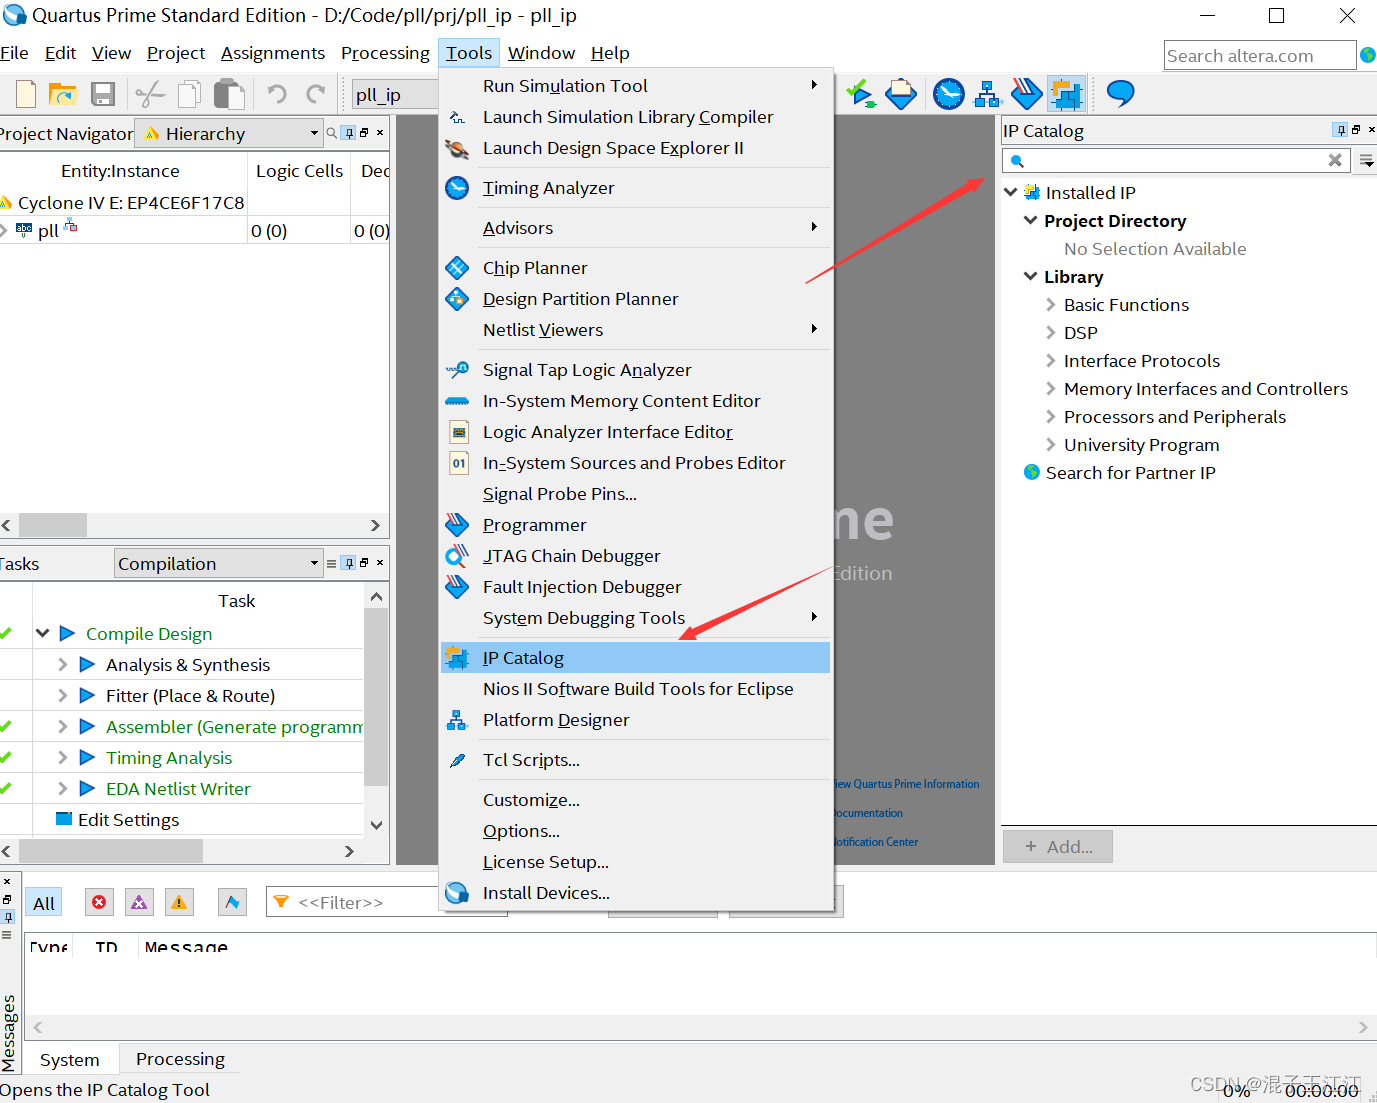Pin the IP Catalog panel

pyautogui.click(x=1340, y=130)
